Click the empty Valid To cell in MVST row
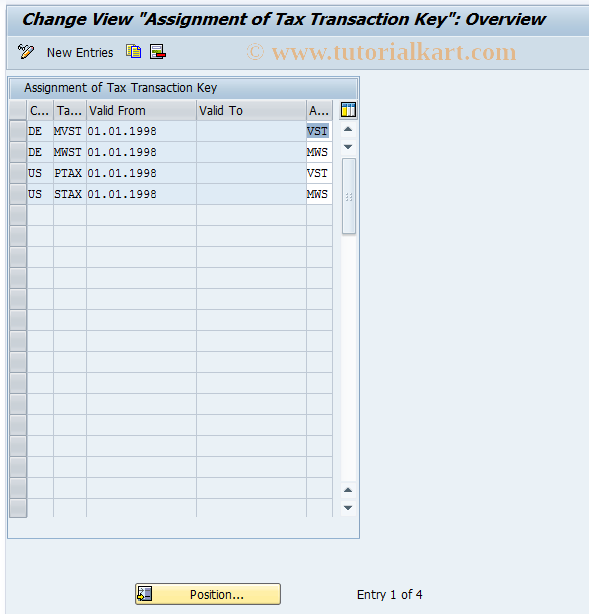 [x=251, y=131]
